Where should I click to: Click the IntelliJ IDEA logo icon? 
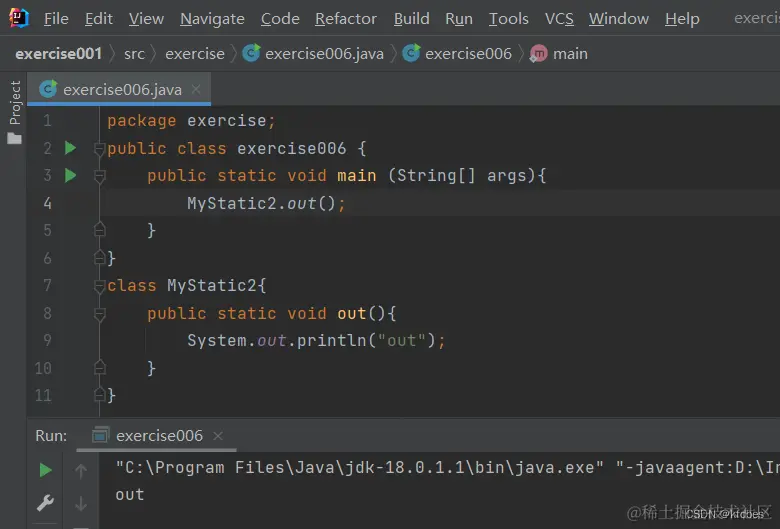(x=19, y=18)
